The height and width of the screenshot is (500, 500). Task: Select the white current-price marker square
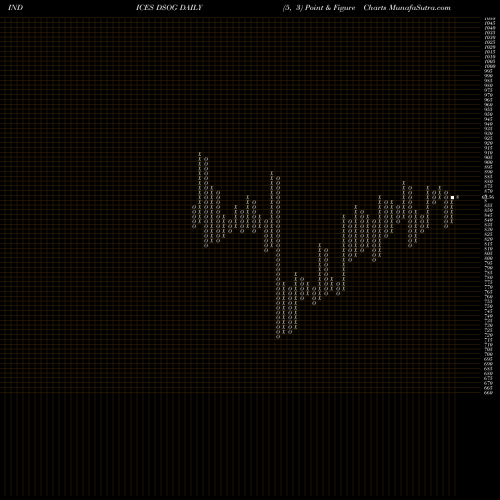(452, 197)
